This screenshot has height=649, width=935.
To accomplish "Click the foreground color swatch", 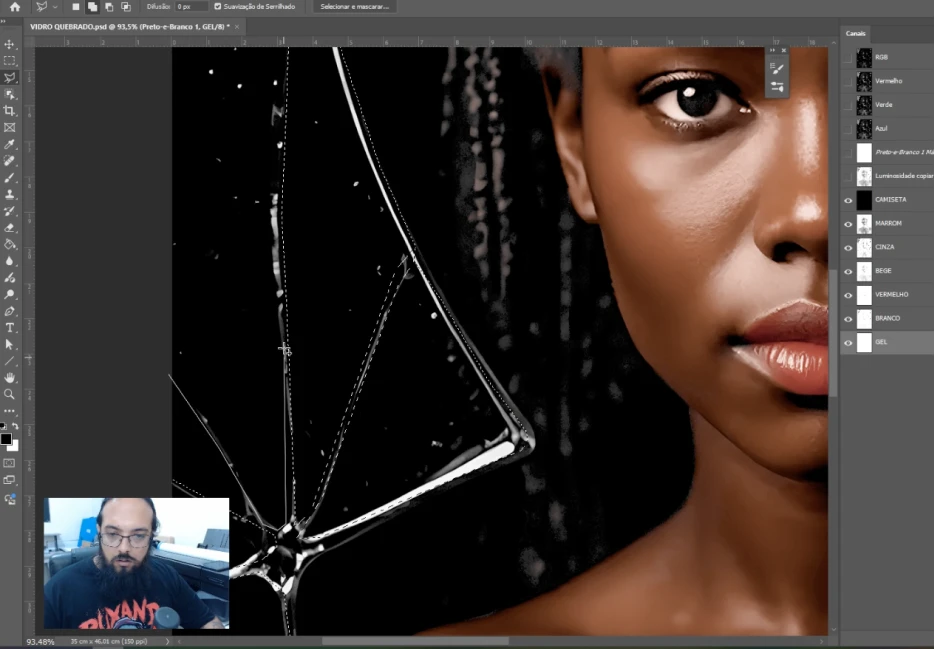I will pyautogui.click(x=6, y=439).
